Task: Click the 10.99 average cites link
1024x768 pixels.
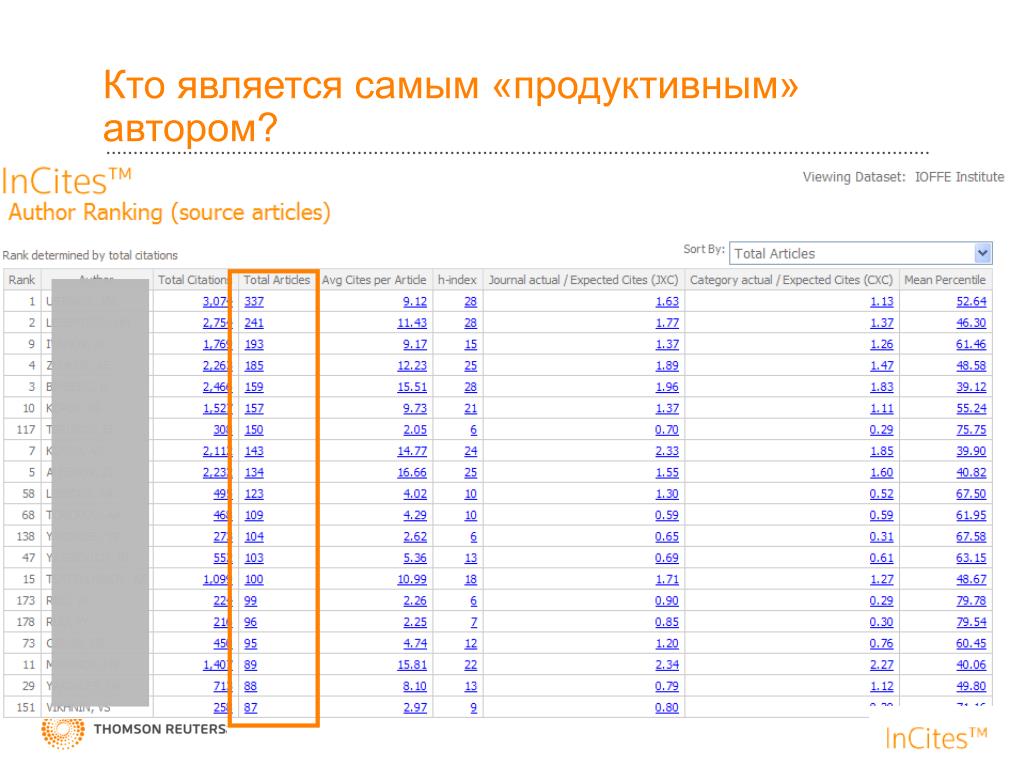Action: [412, 579]
